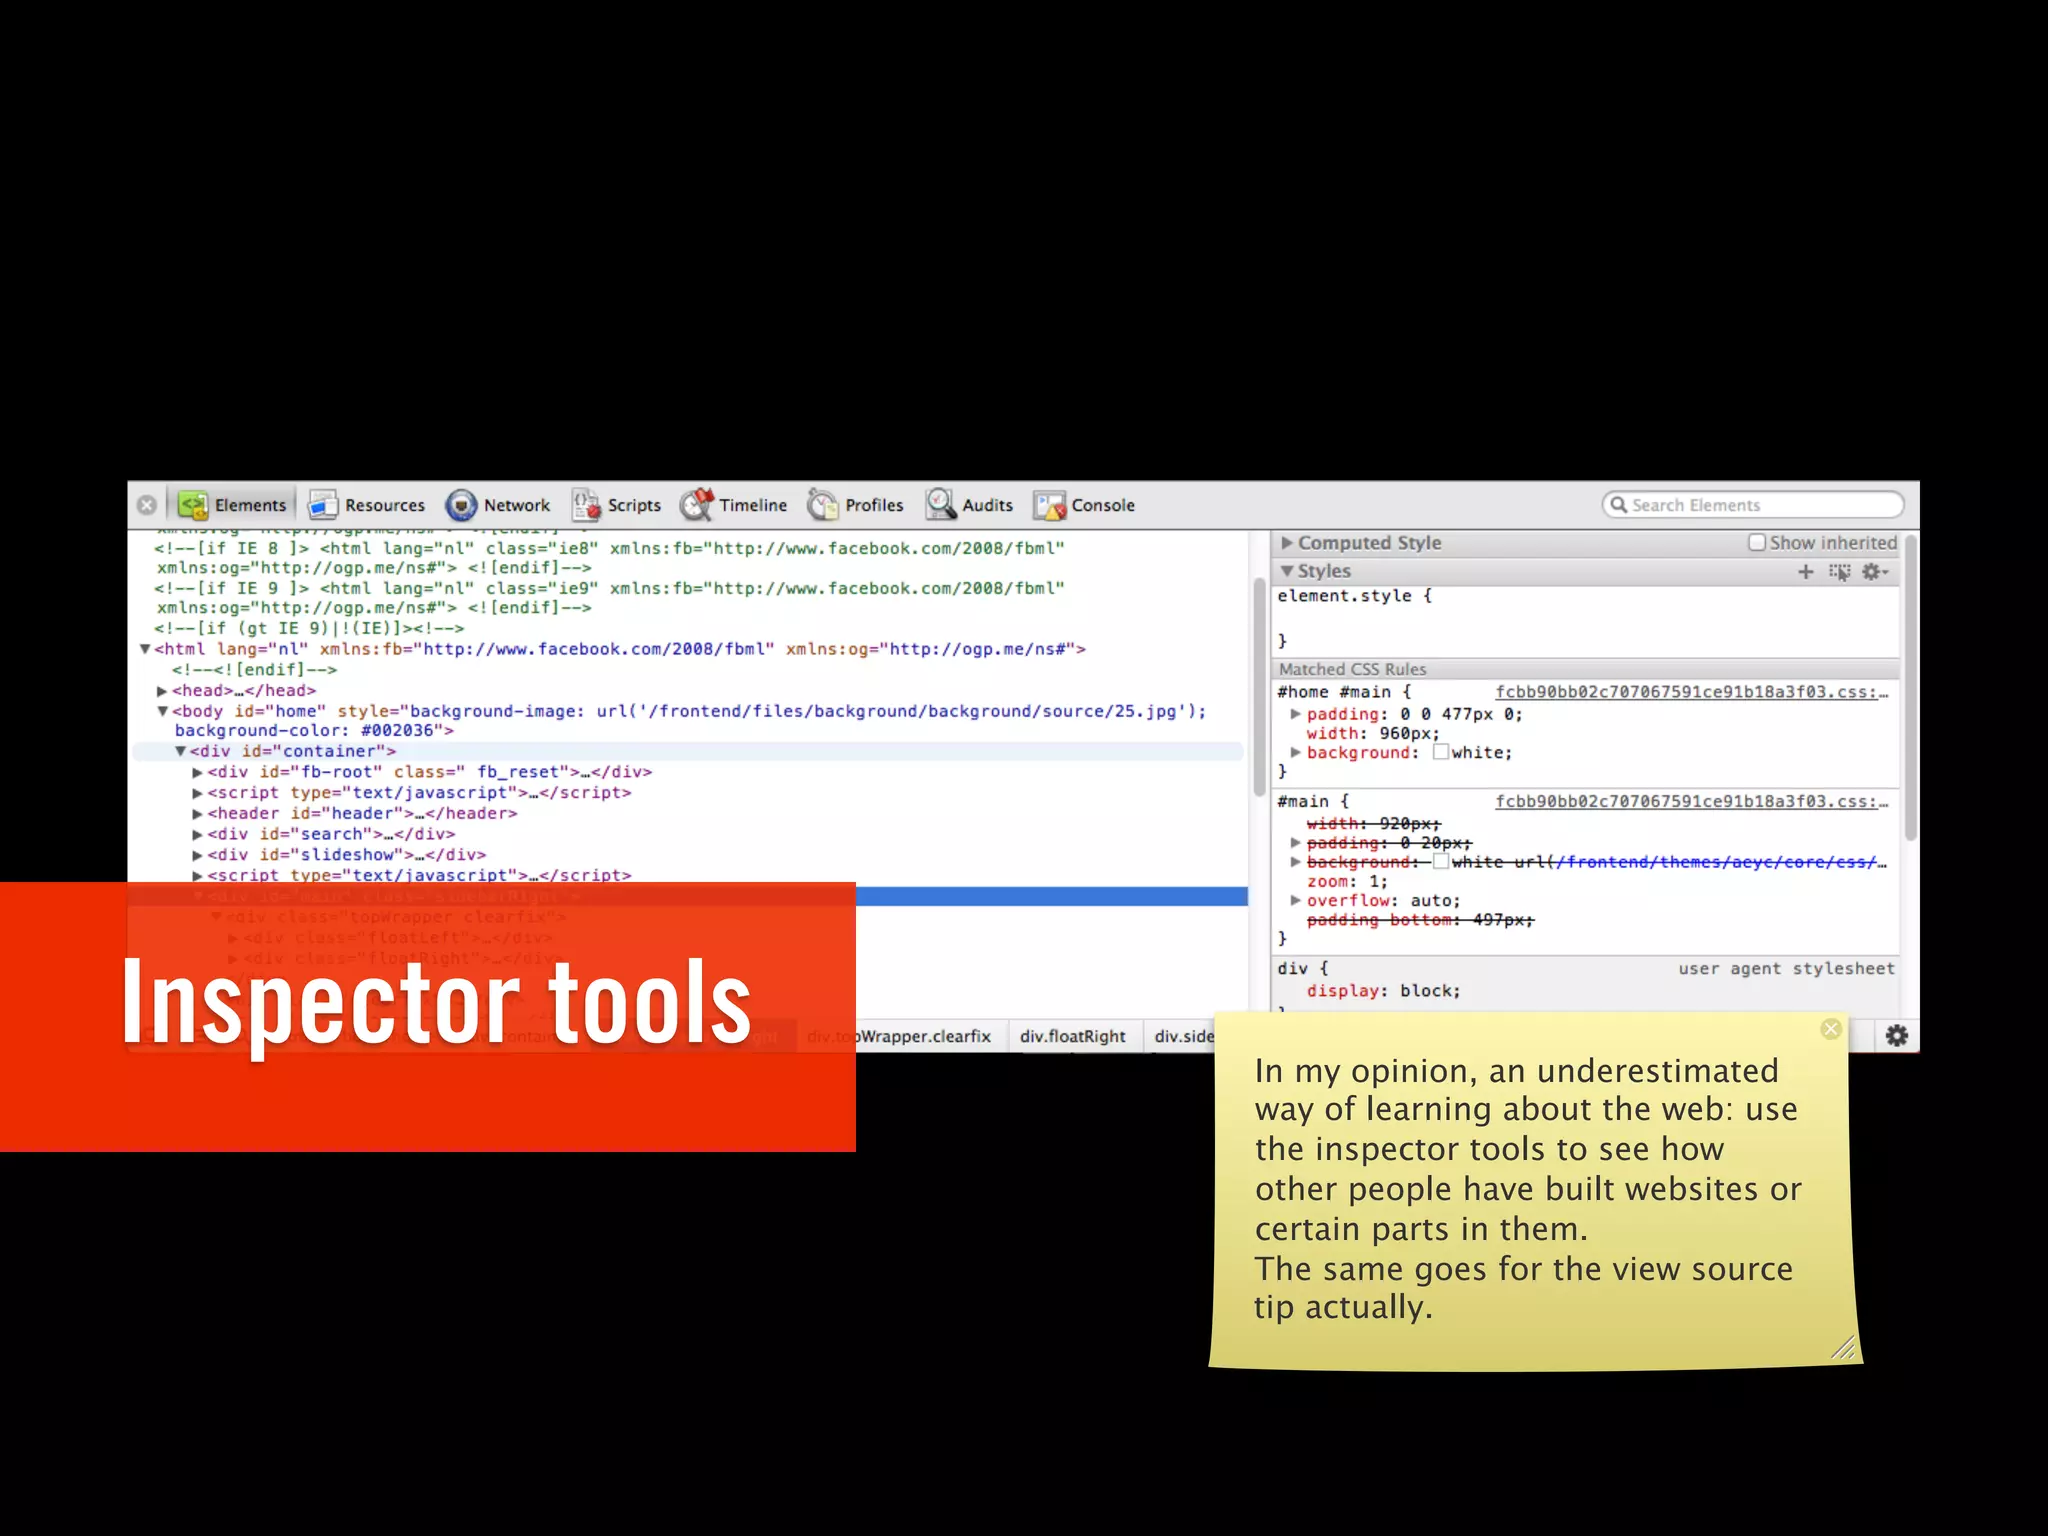Click the toggle element state icon
2048x1536 pixels.
click(x=1840, y=572)
